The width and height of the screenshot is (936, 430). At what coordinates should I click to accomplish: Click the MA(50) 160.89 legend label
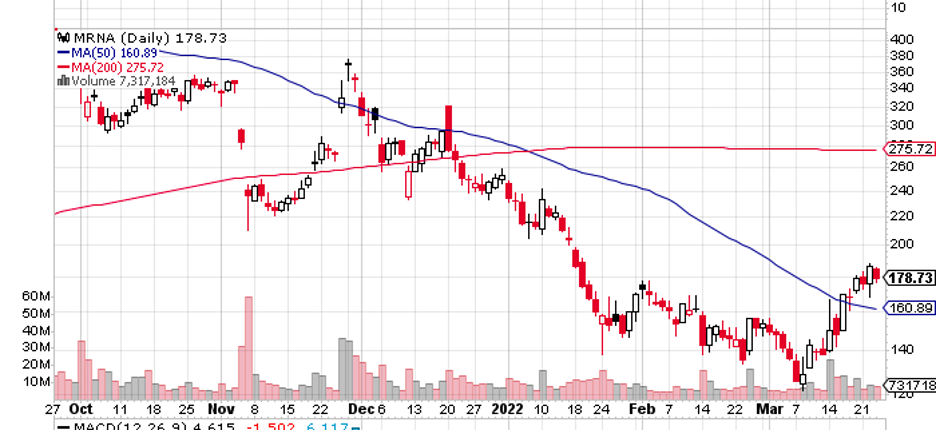(x=117, y=52)
